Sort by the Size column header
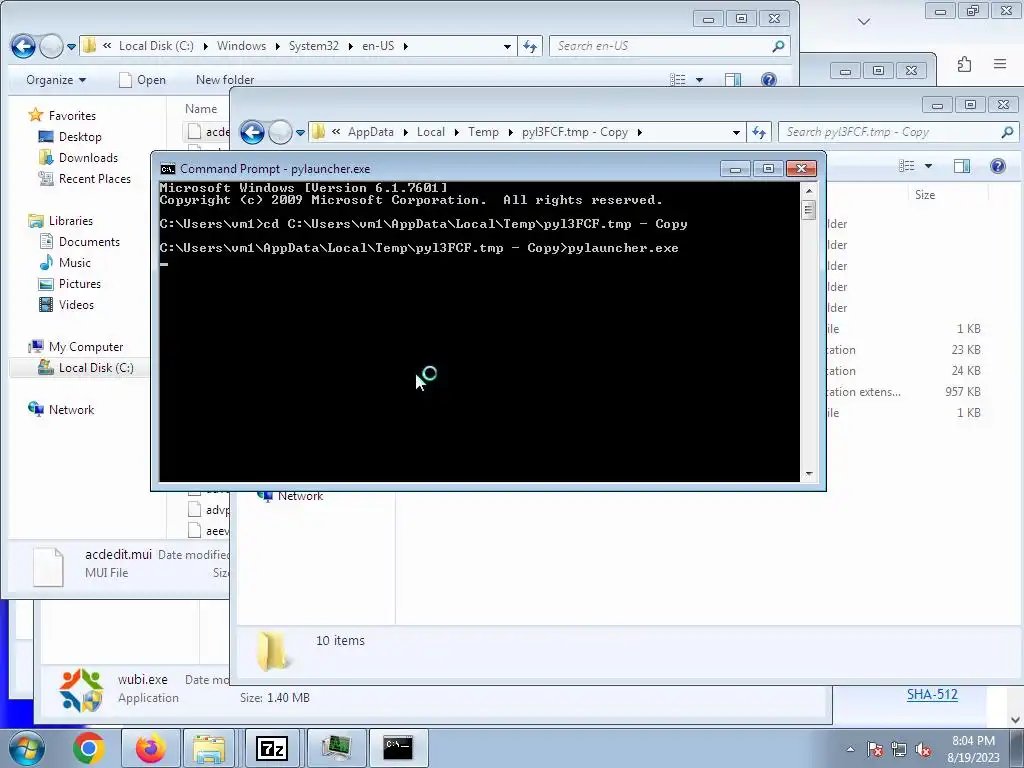This screenshot has height=768, width=1024. coord(925,195)
